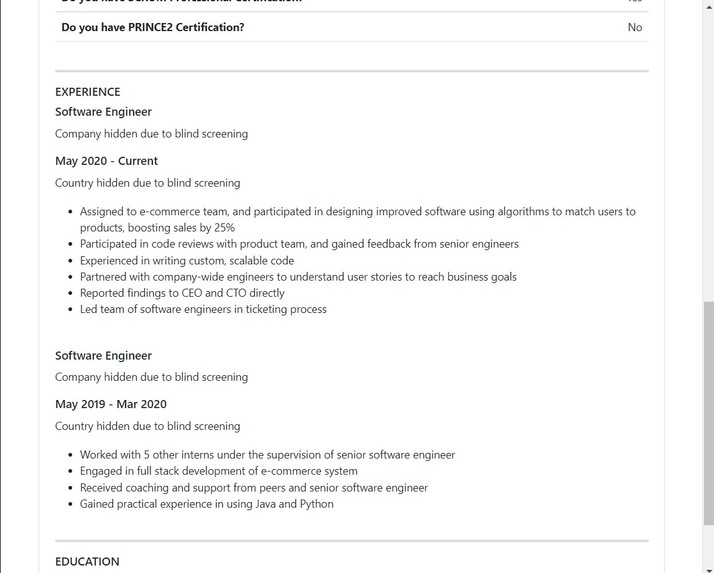Click the scrollbar down arrow

(x=709, y=569)
